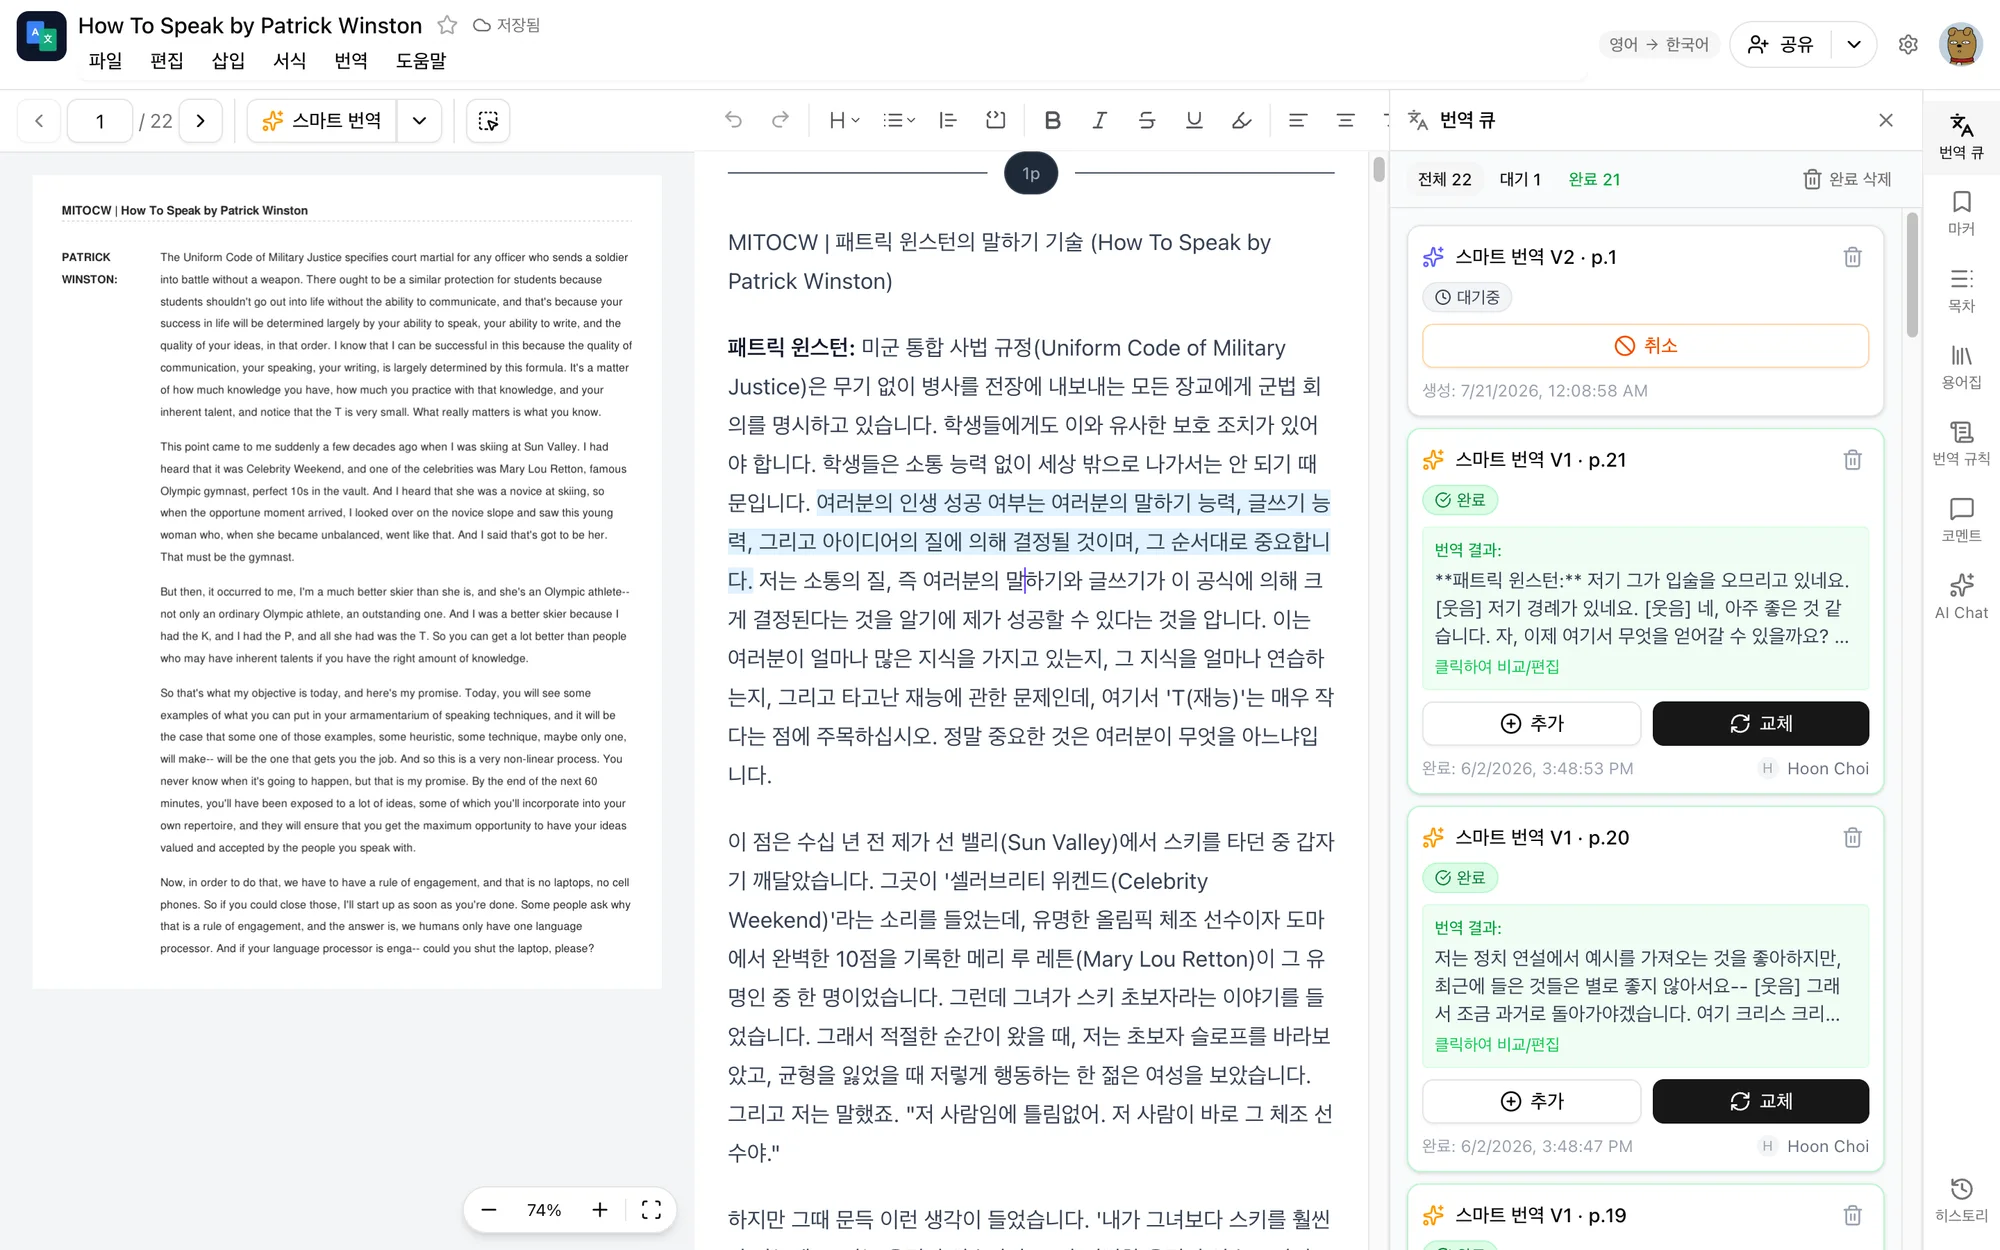This screenshot has height=1250, width=2000.
Task: Open 히스토리 sidebar panel
Action: (1961, 1200)
